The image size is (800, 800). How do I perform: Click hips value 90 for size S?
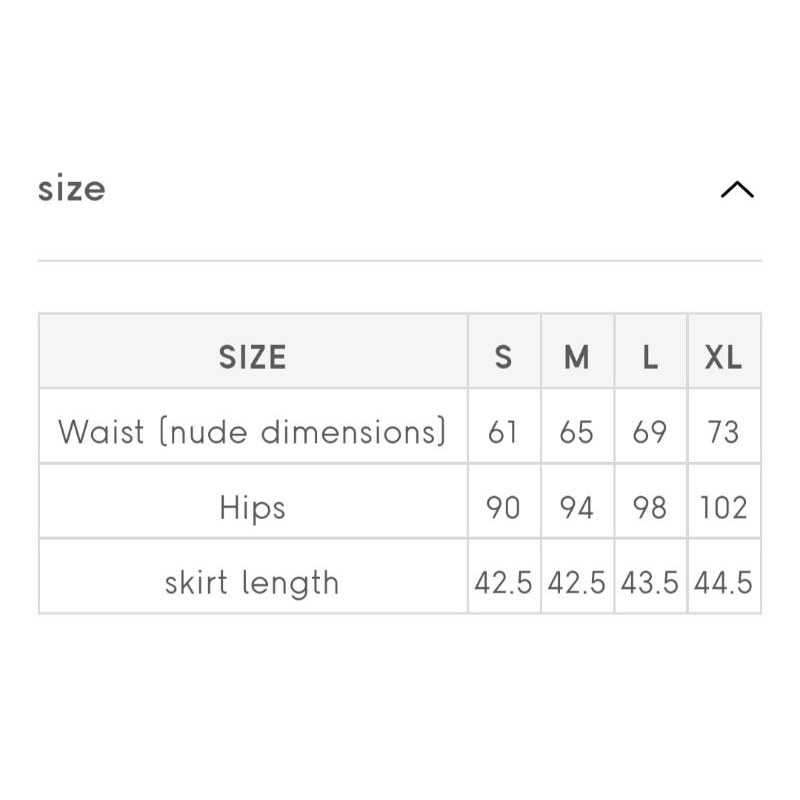(x=503, y=508)
